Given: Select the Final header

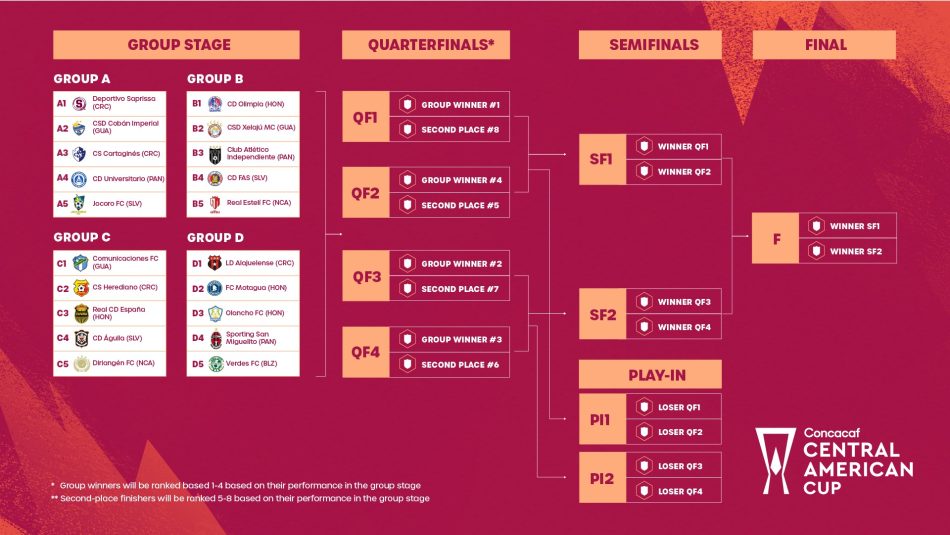Looking at the screenshot, I should click(825, 45).
